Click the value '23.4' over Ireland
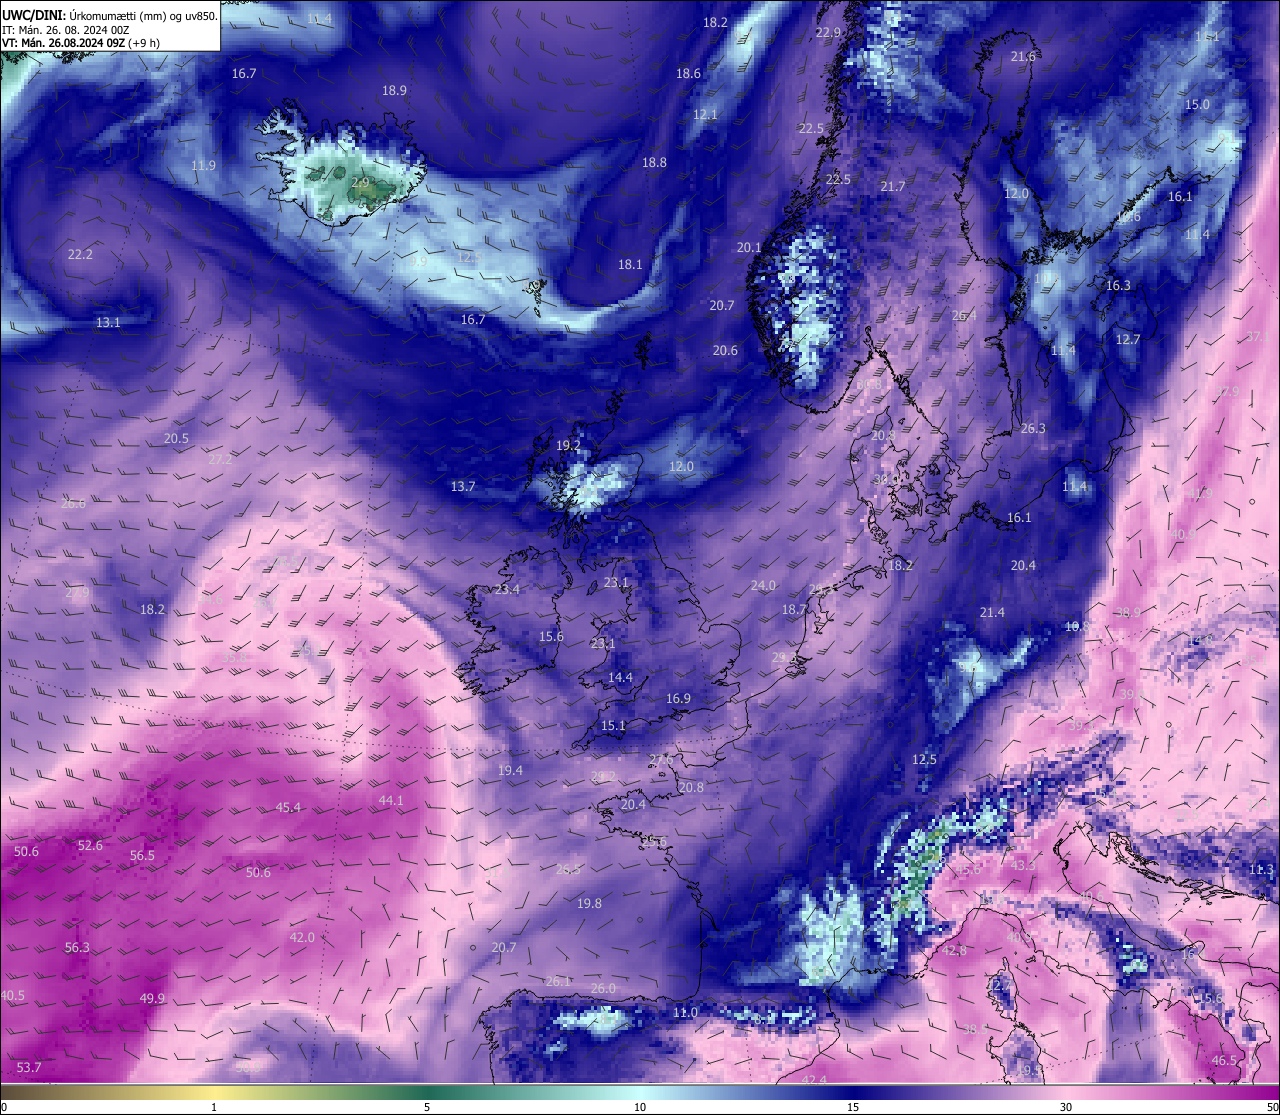This screenshot has width=1280, height=1115. click(x=507, y=589)
